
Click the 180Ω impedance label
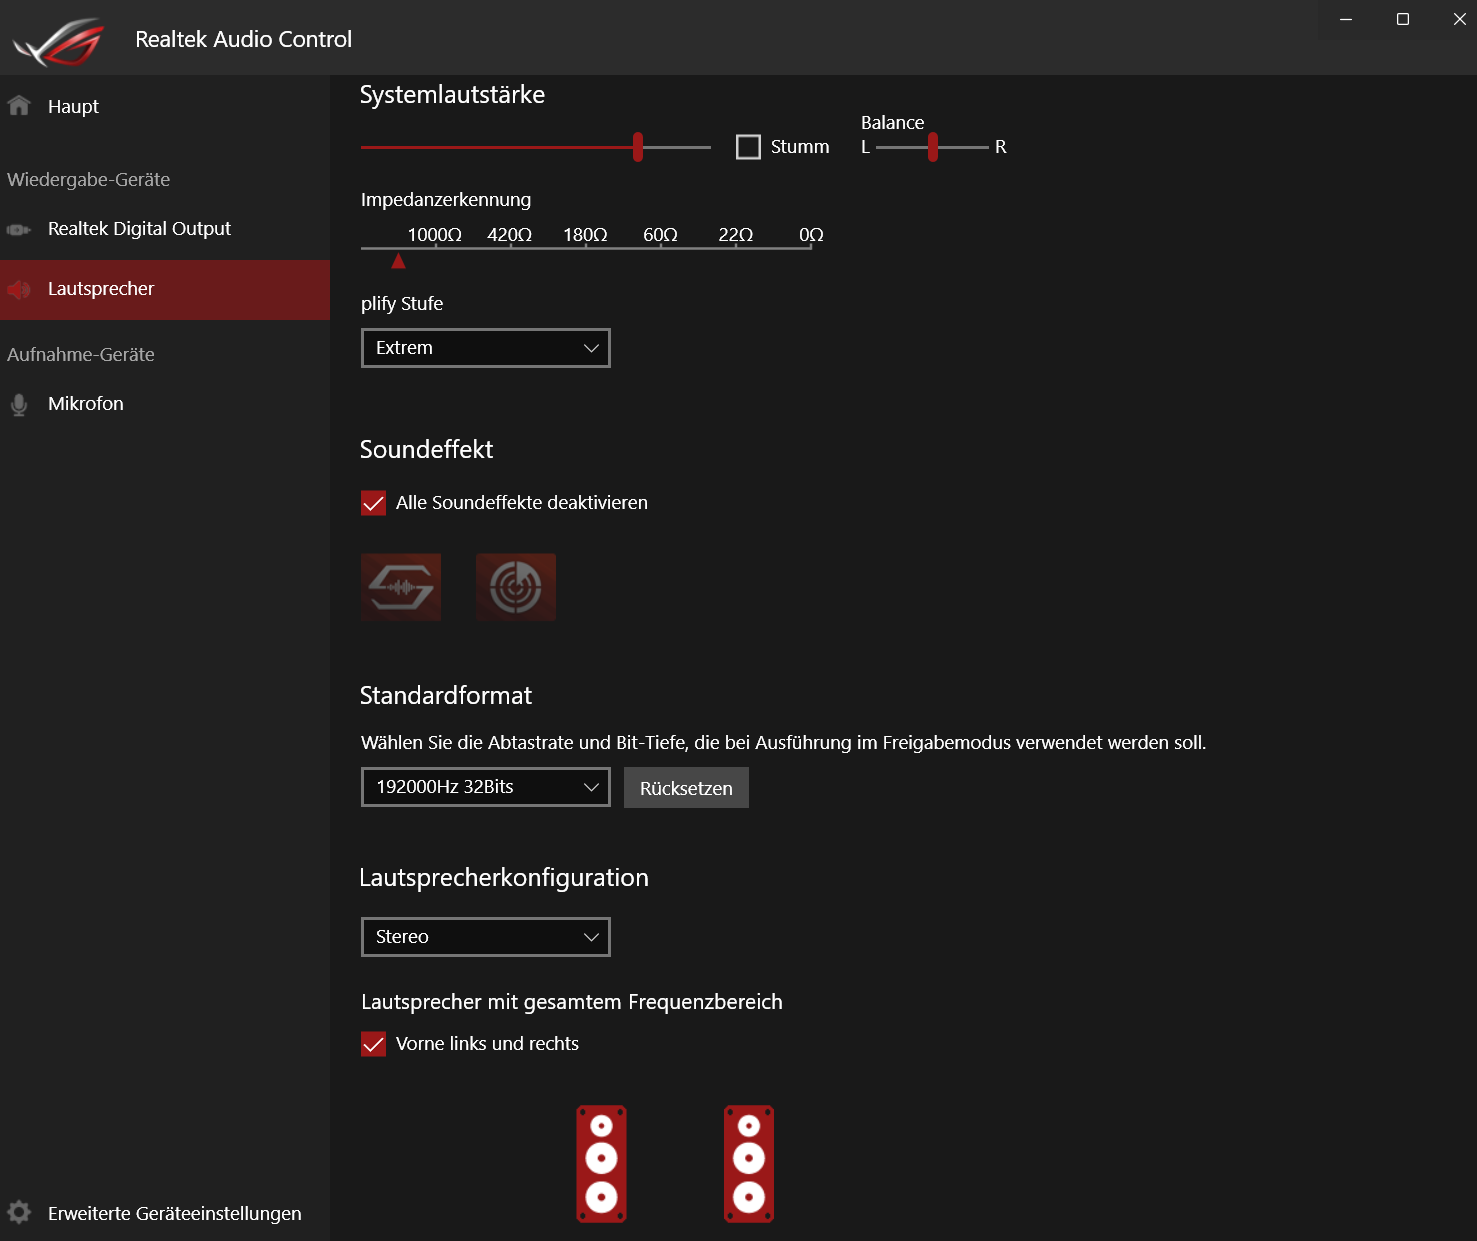[x=586, y=235]
